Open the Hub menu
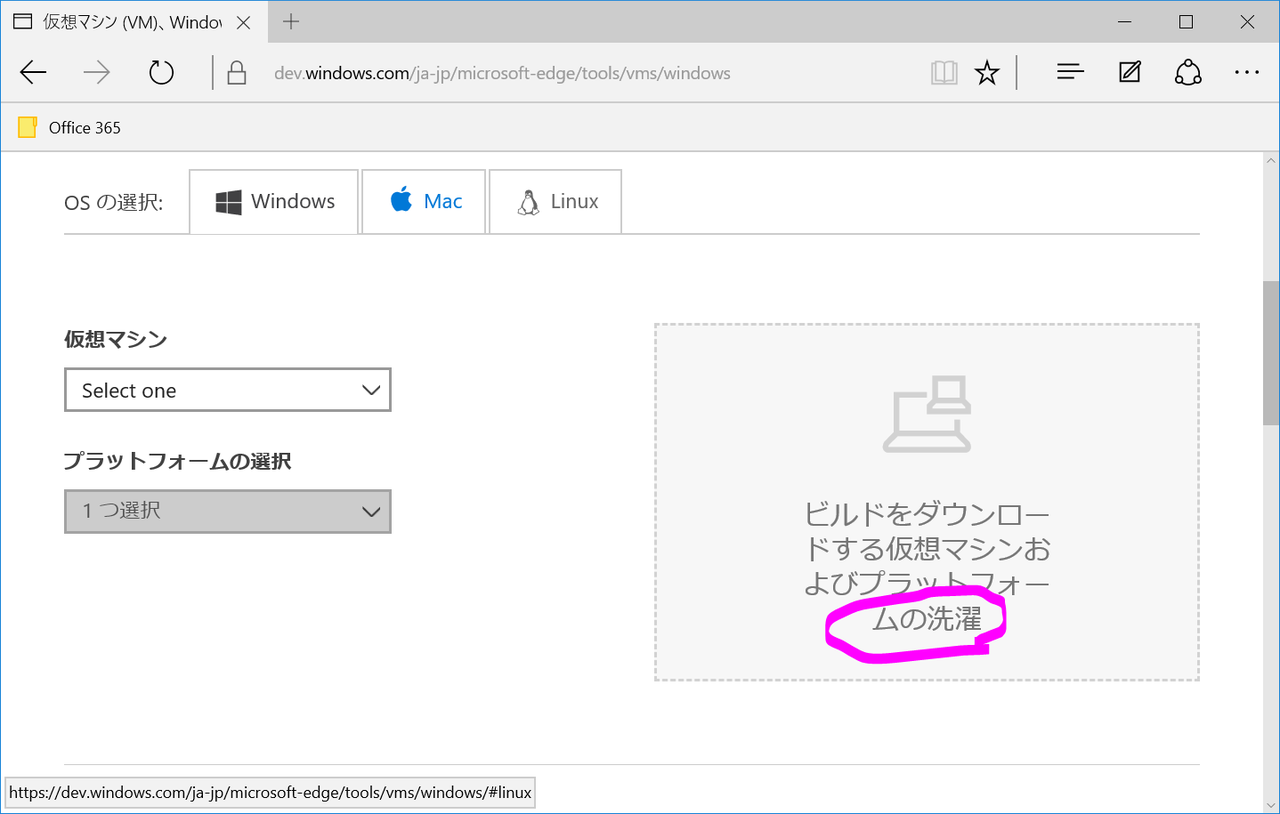This screenshot has height=814, width=1280. click(1070, 72)
